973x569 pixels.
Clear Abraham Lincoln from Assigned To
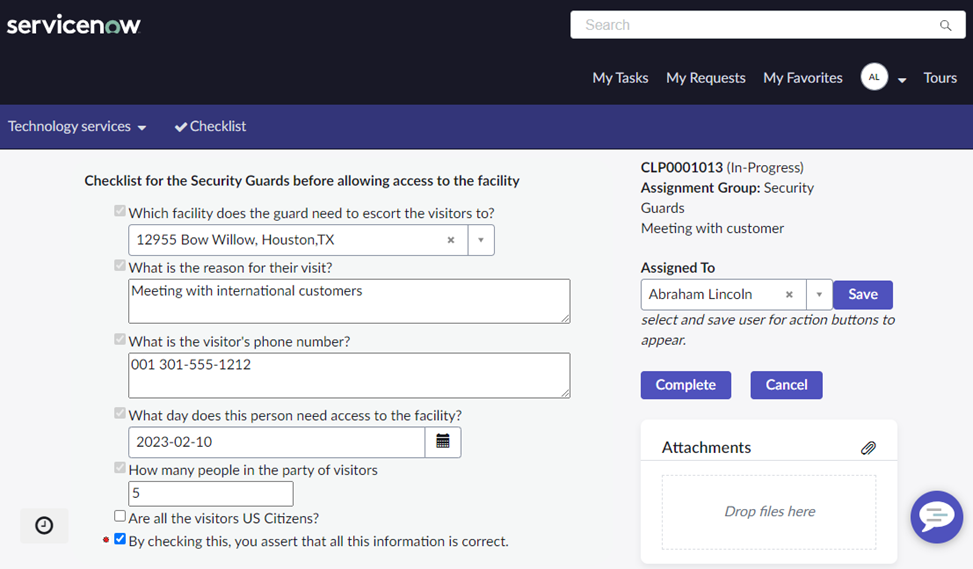789,295
